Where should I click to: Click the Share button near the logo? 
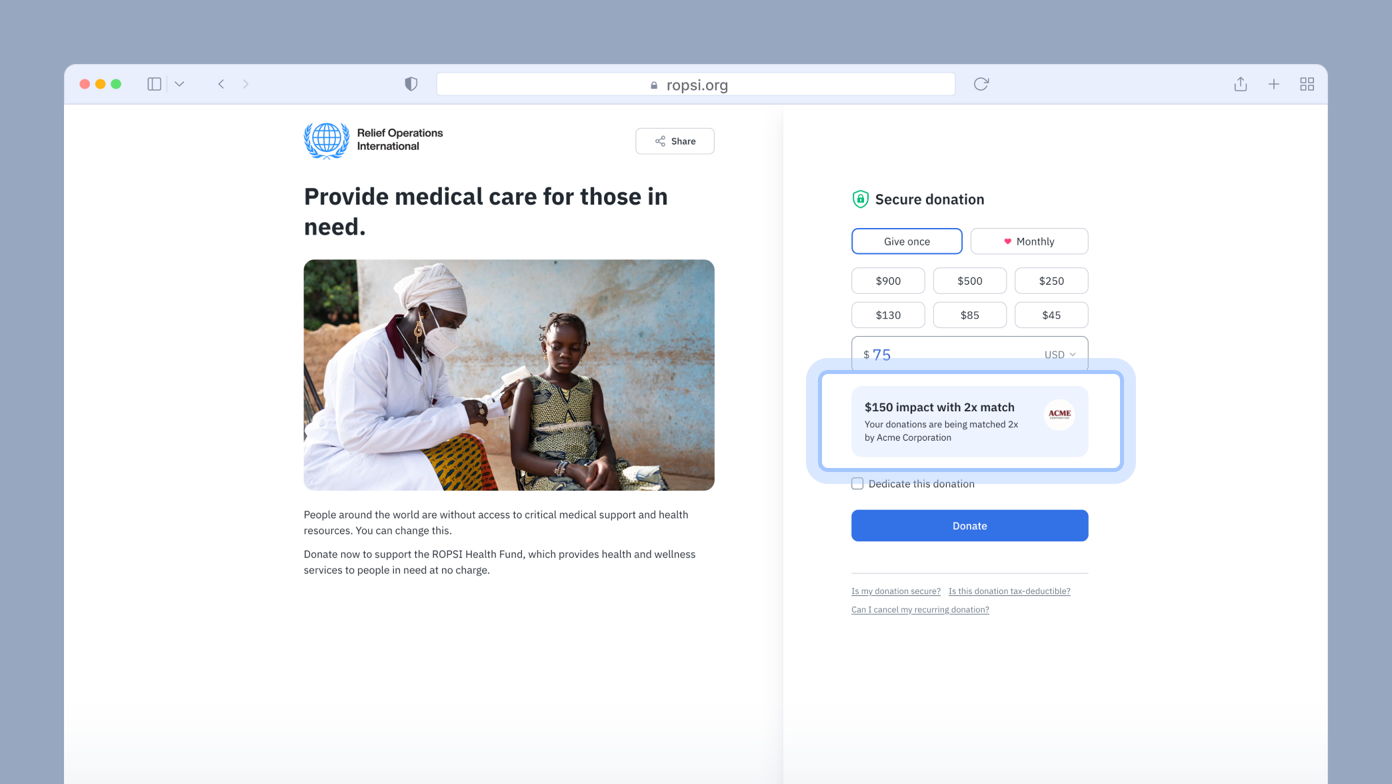pyautogui.click(x=674, y=140)
